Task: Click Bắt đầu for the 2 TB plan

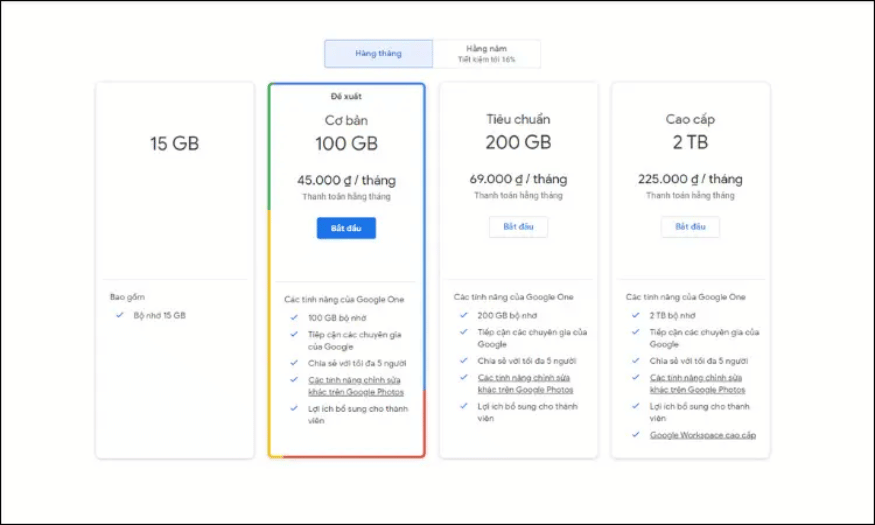Action: pos(690,227)
